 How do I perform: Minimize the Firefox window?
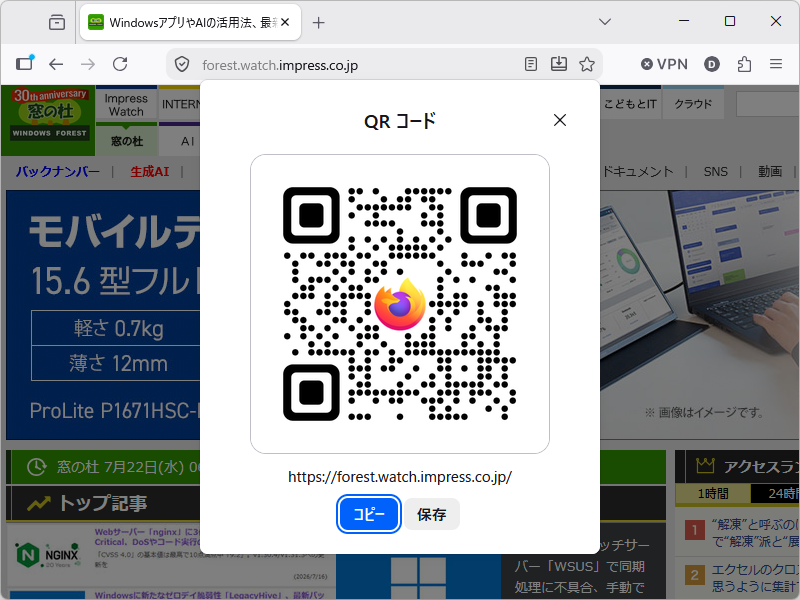point(684,21)
